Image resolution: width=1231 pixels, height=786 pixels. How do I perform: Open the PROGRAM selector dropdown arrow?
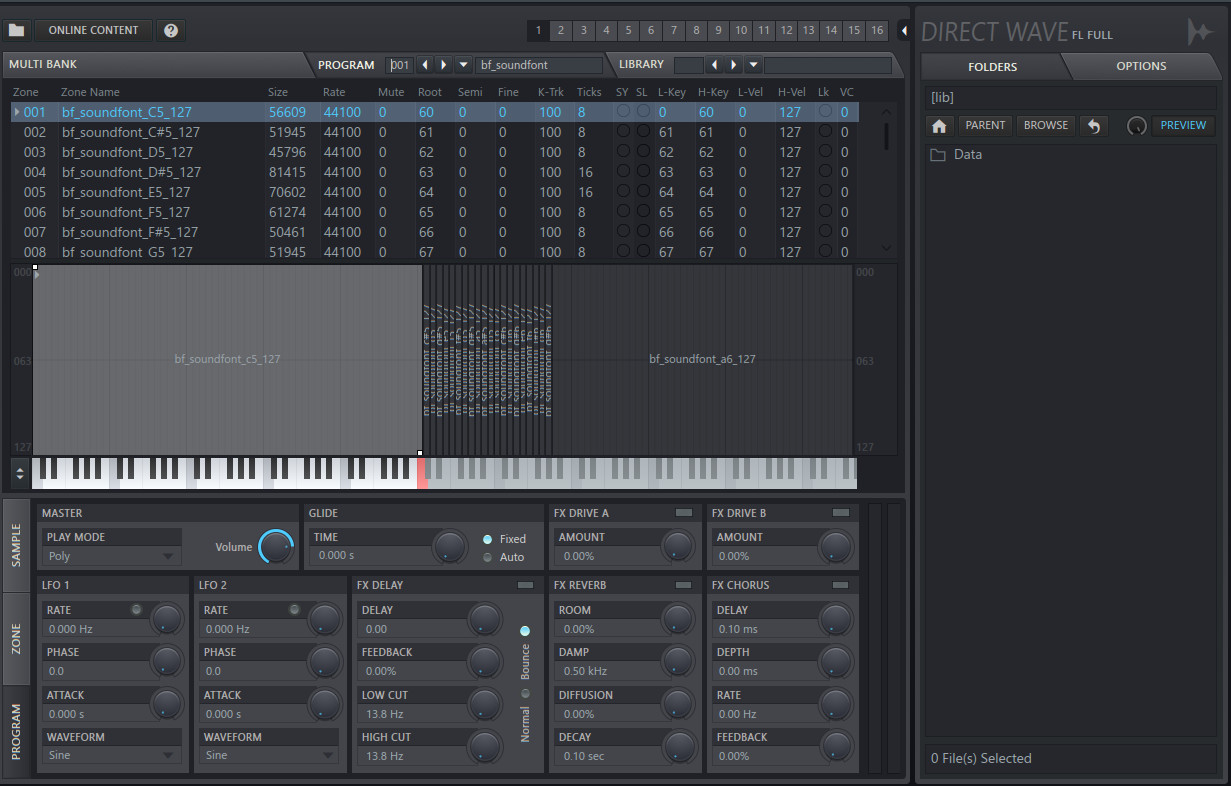click(x=463, y=64)
